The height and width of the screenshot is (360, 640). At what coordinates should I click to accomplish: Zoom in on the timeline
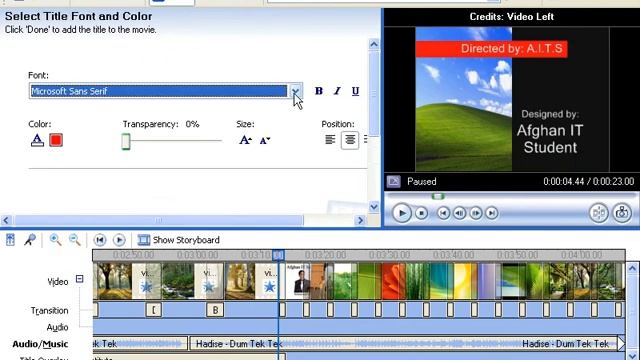pyautogui.click(x=55, y=240)
